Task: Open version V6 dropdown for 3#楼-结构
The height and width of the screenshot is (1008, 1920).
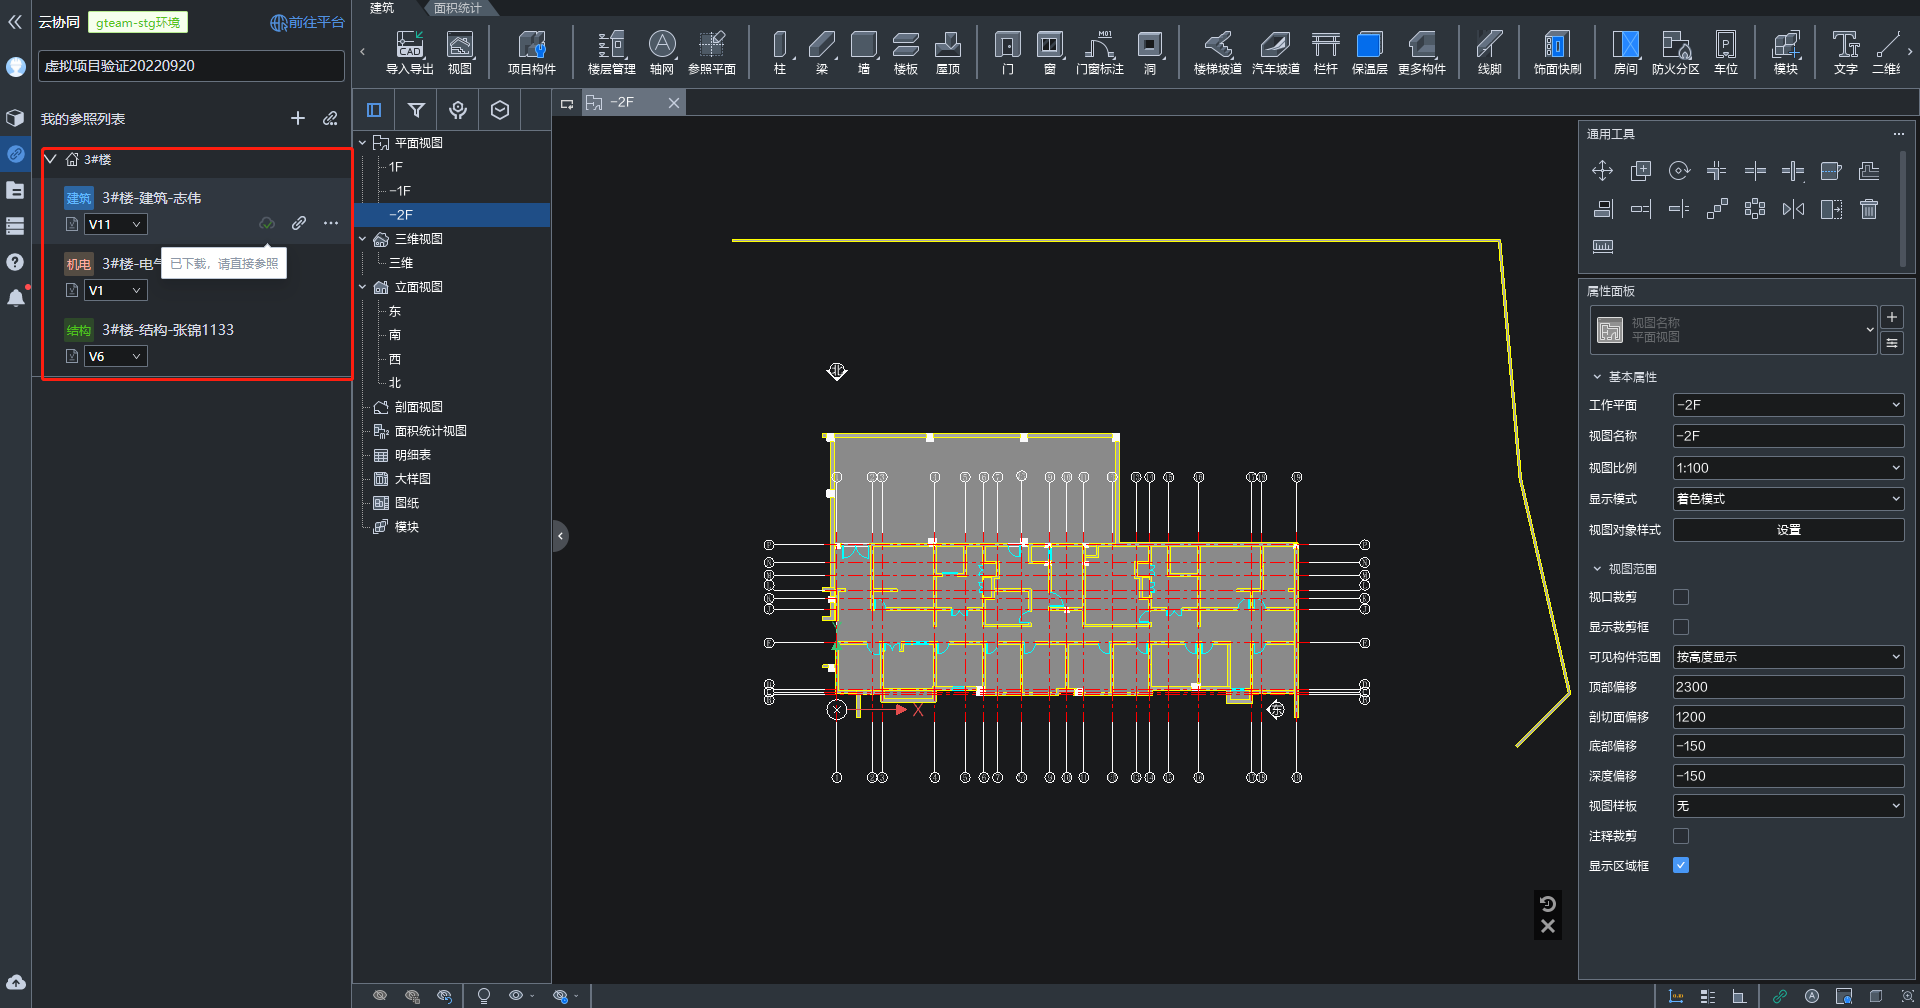Action: pos(115,356)
